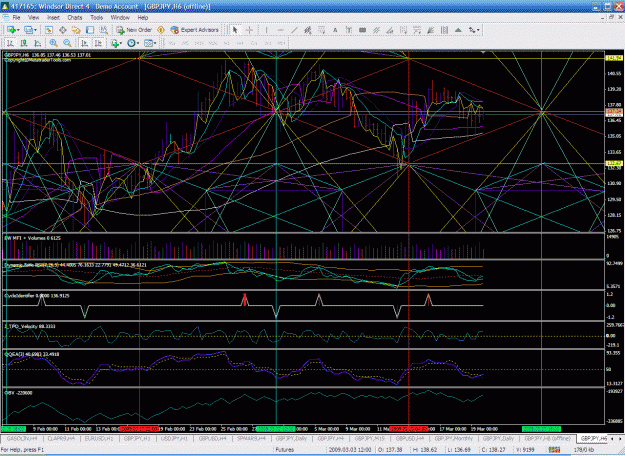The height and width of the screenshot is (456, 625).
Task: Select the Text (A) drawing tool
Action: 335,30
